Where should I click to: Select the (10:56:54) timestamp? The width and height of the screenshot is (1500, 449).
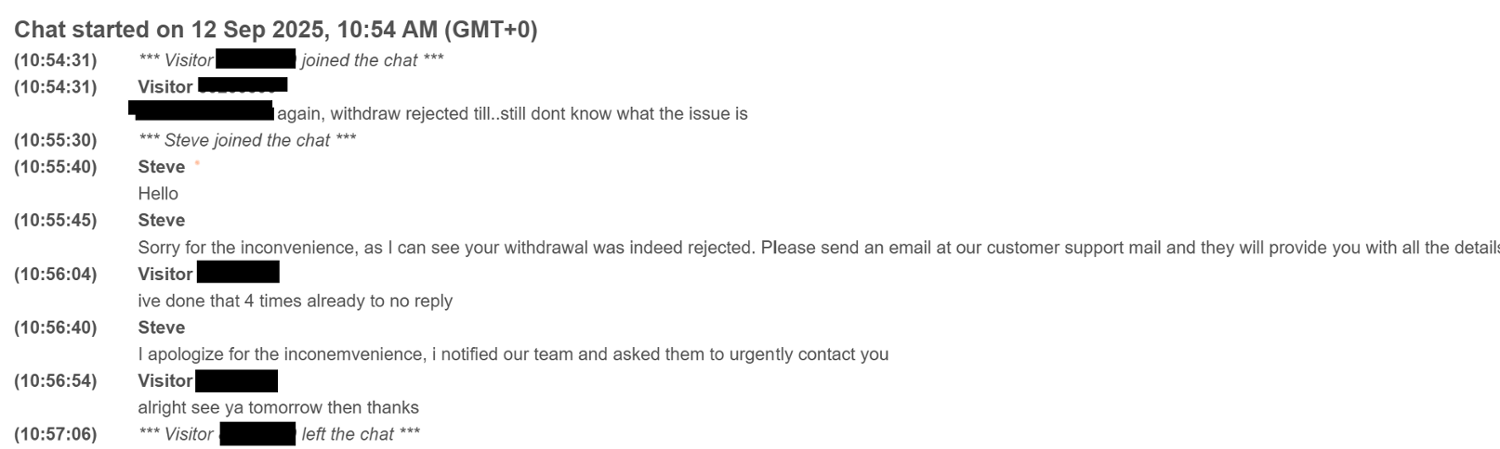pos(56,381)
